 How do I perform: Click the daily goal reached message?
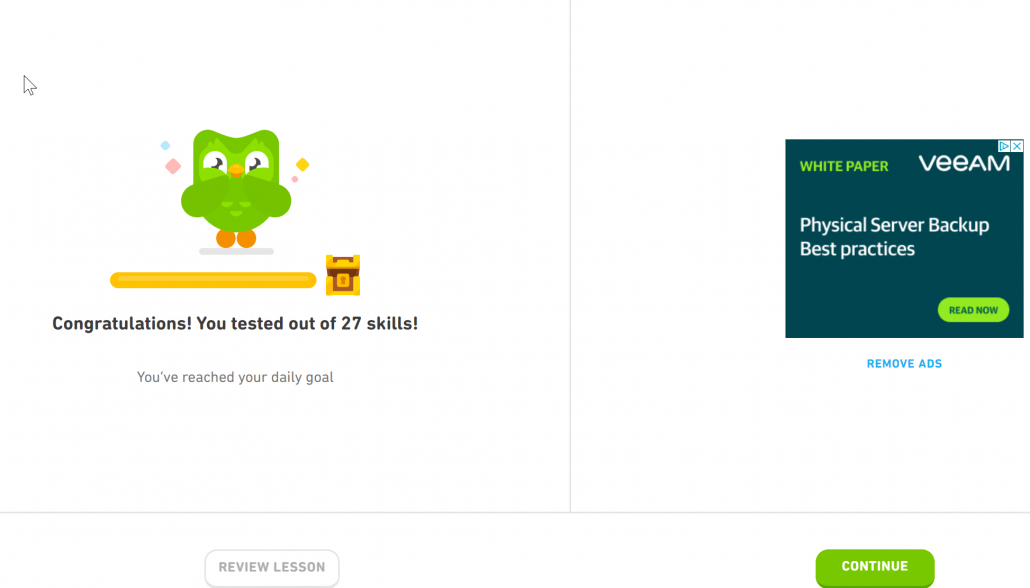coord(235,377)
